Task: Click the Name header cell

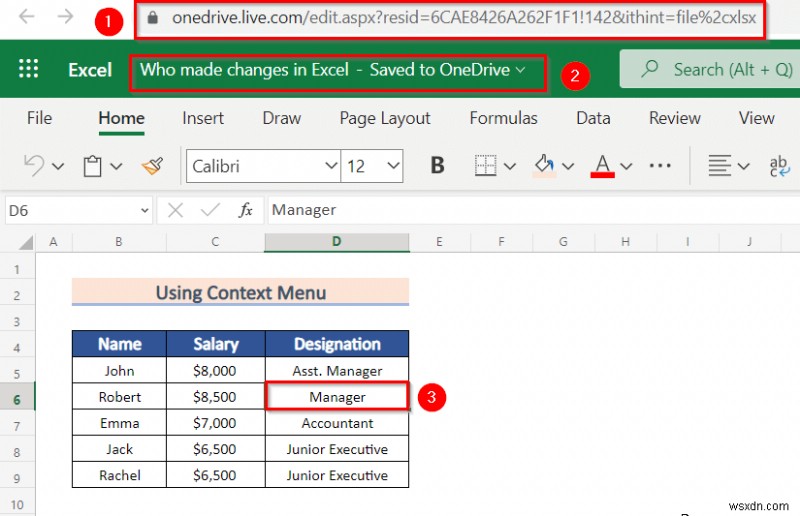Action: (119, 344)
